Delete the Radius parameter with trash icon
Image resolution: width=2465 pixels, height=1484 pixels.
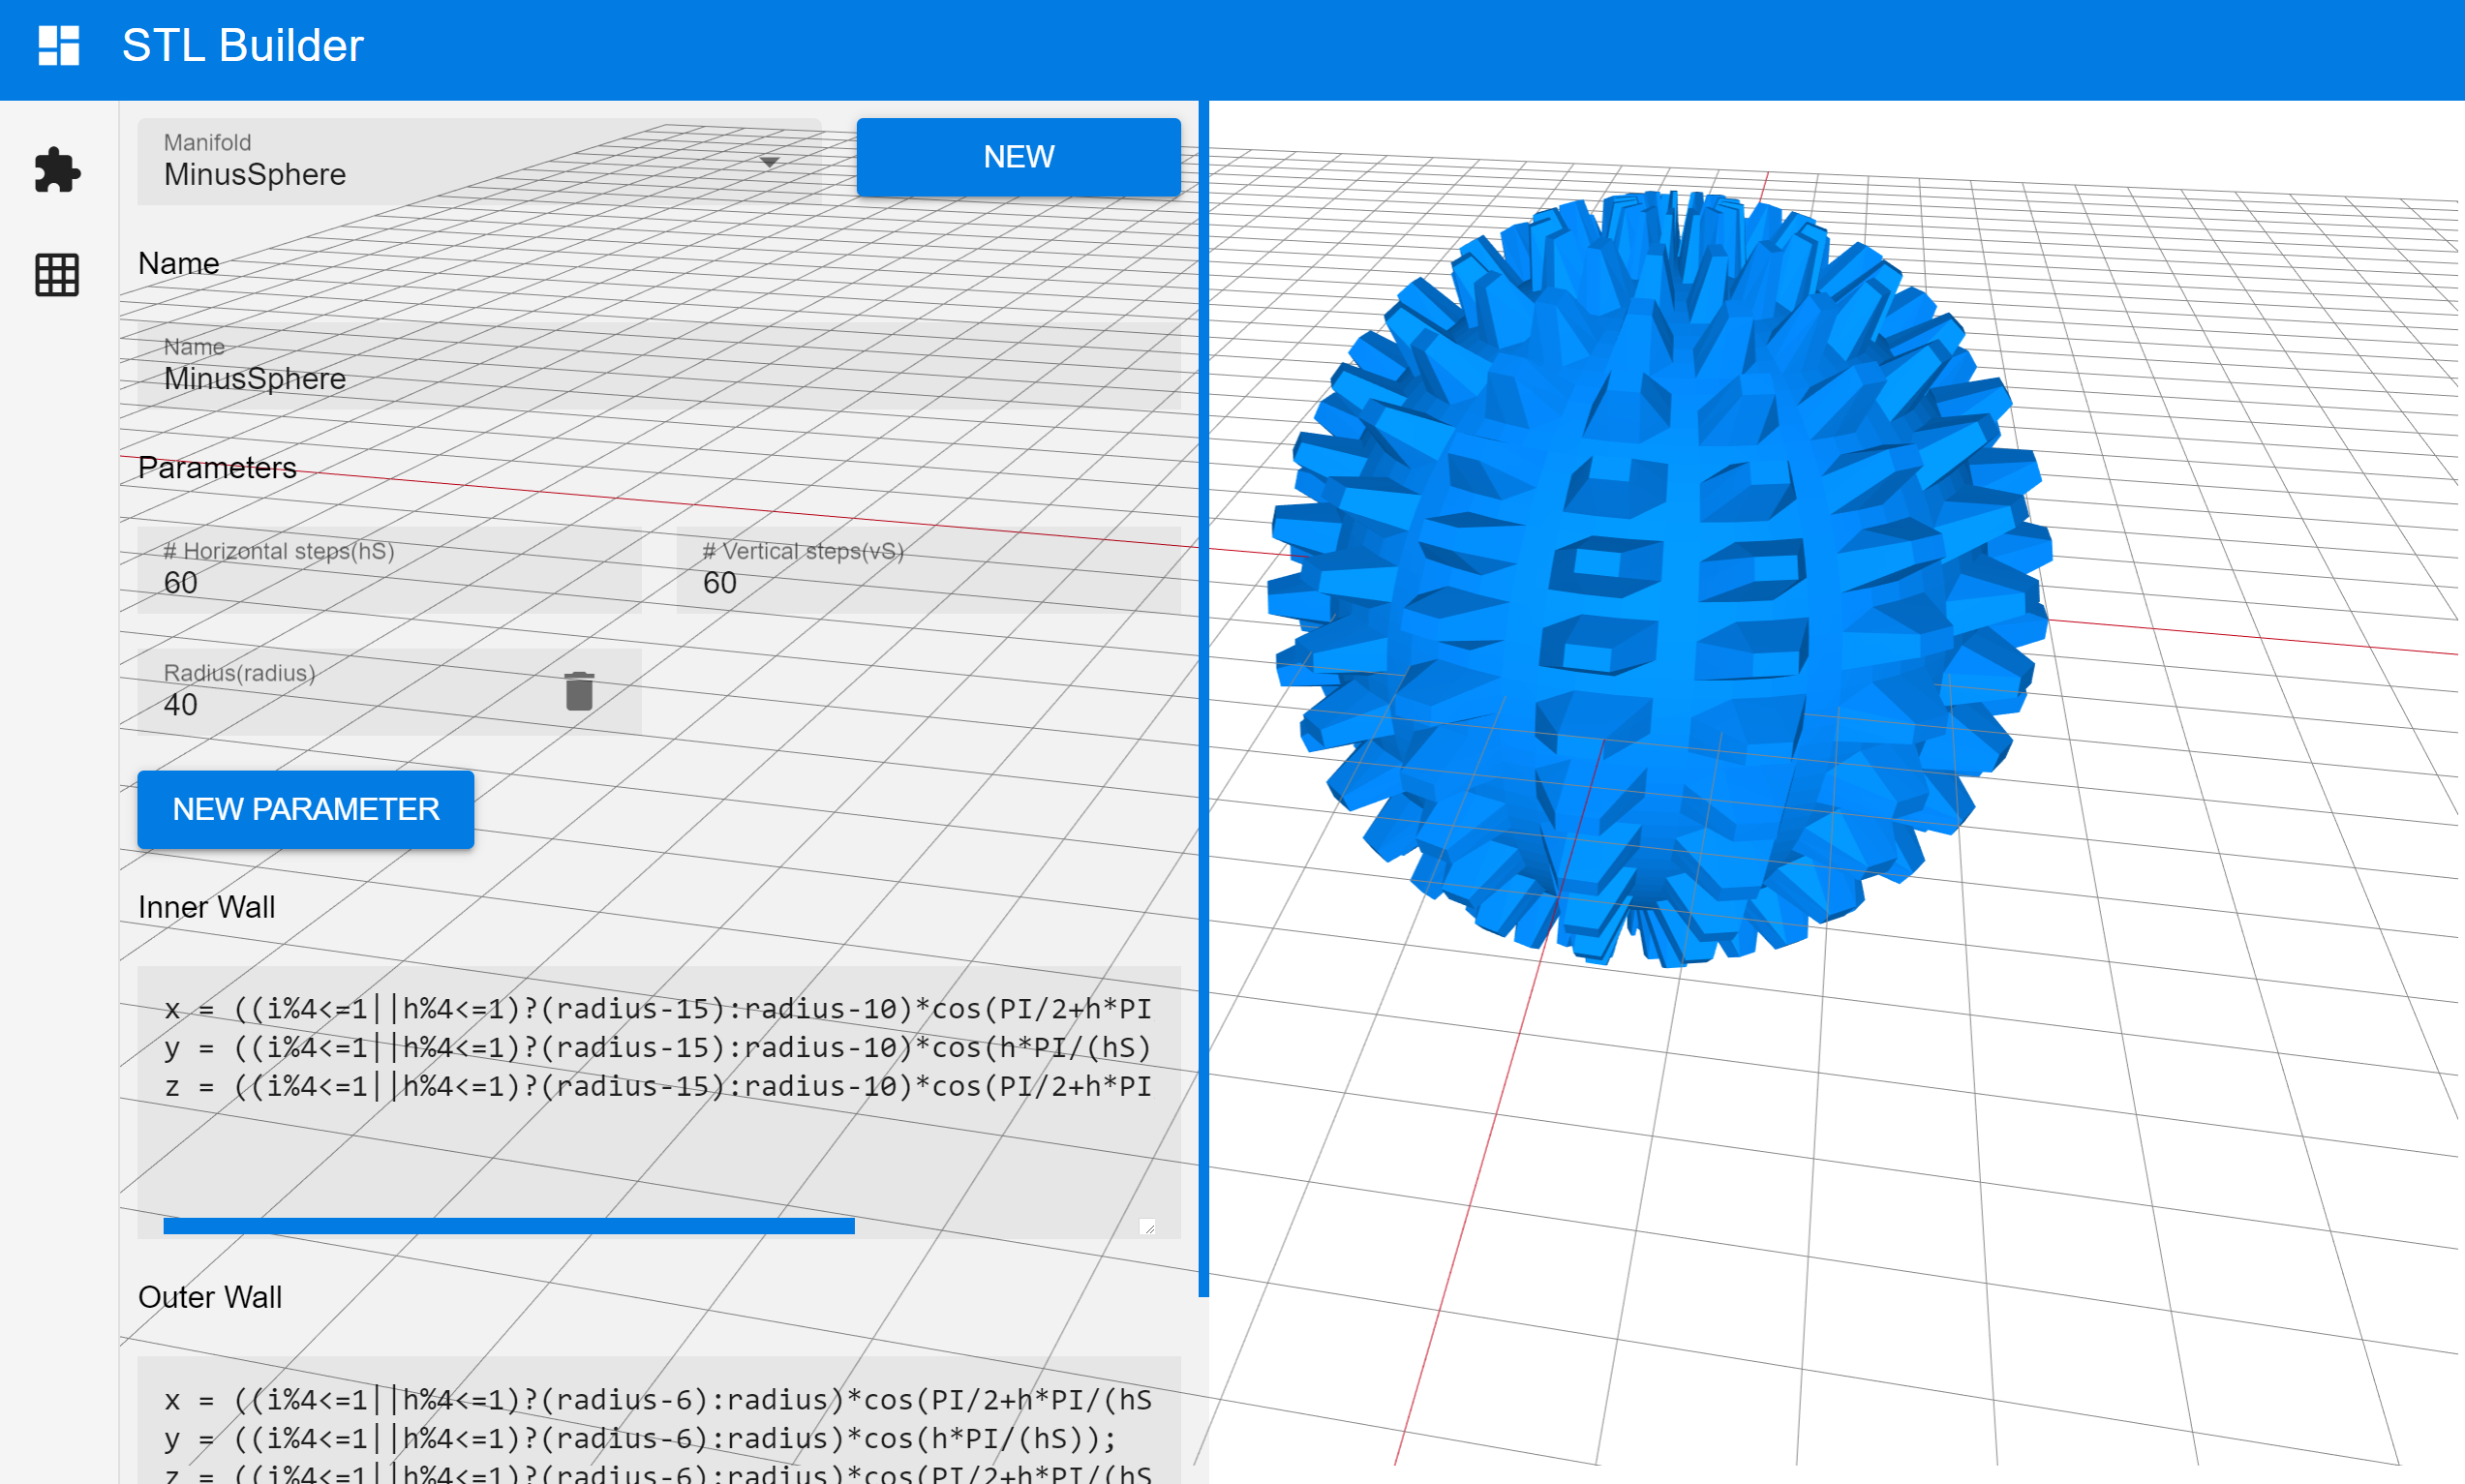[579, 691]
